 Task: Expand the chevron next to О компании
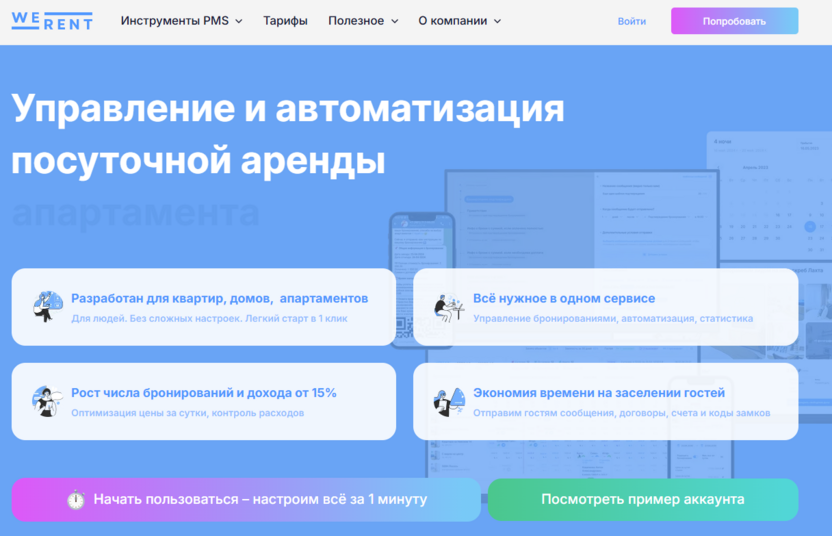point(497,21)
